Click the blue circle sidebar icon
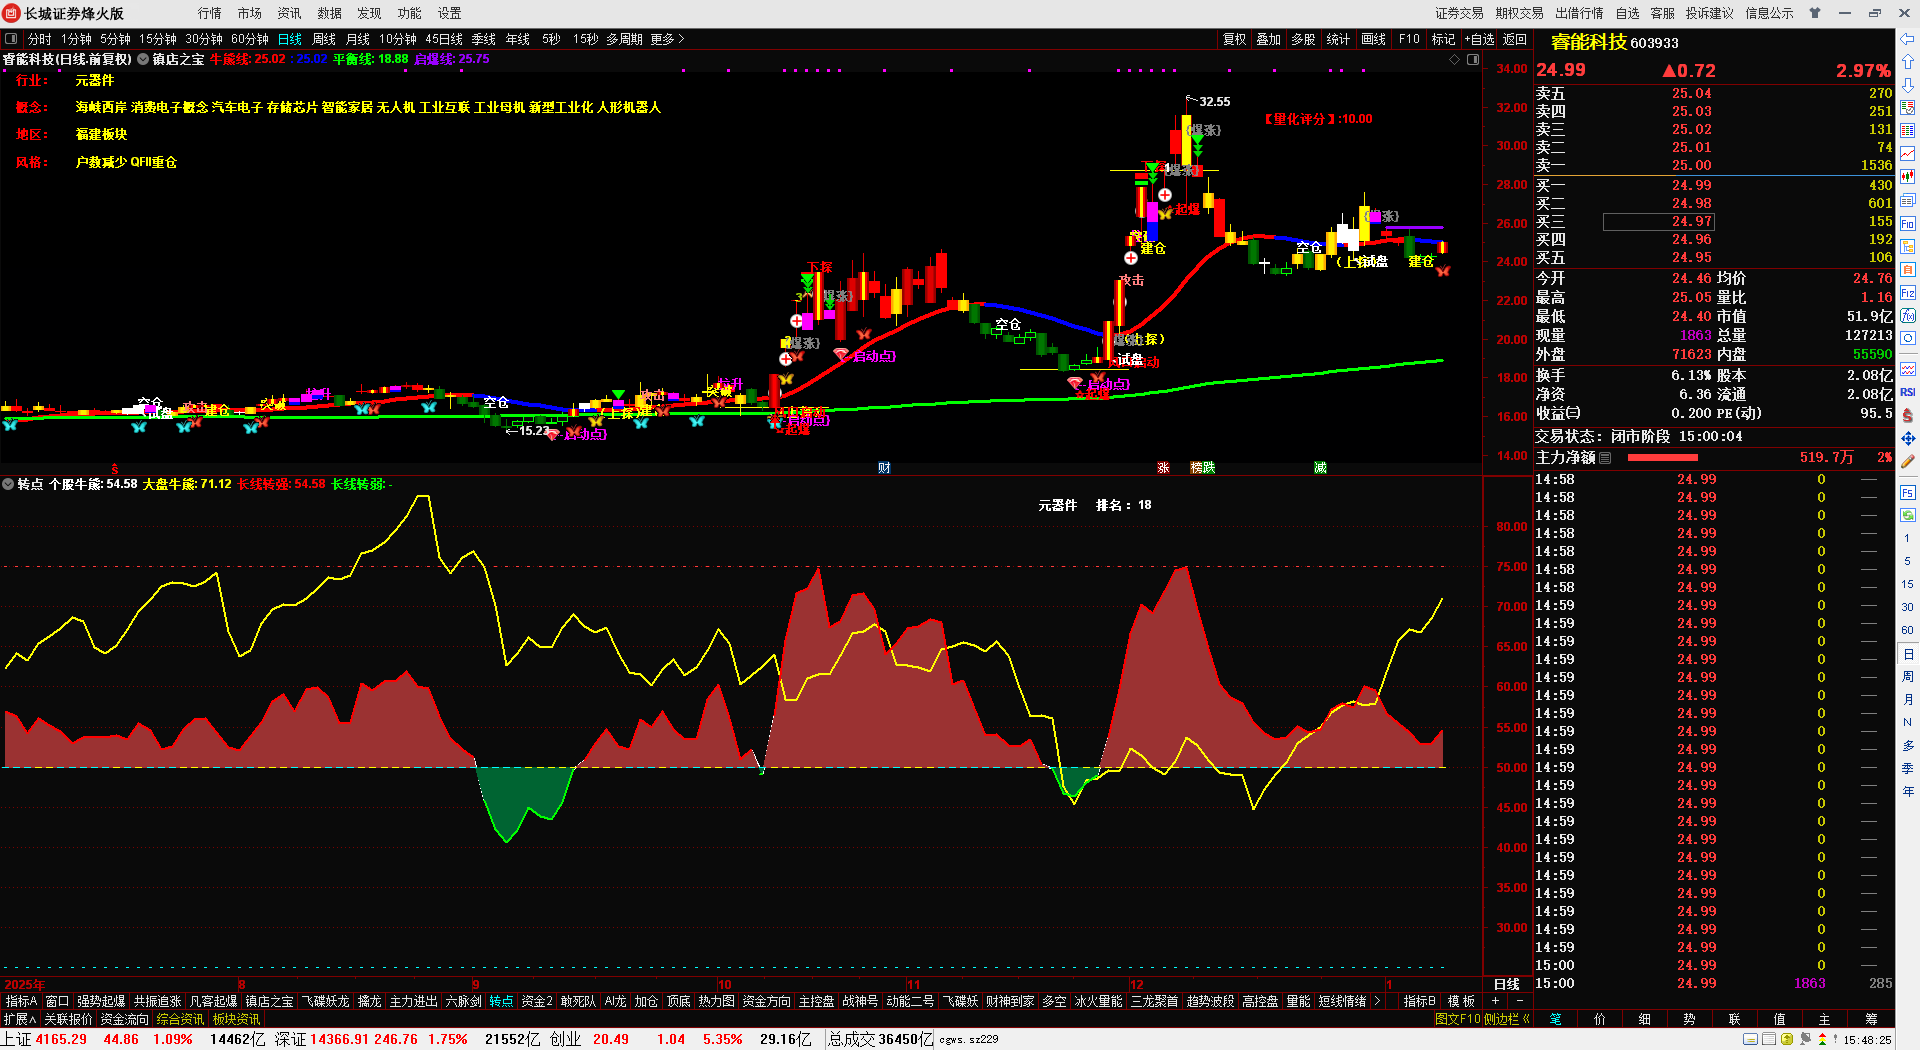This screenshot has width=1920, height=1050. pyautogui.click(x=1908, y=339)
